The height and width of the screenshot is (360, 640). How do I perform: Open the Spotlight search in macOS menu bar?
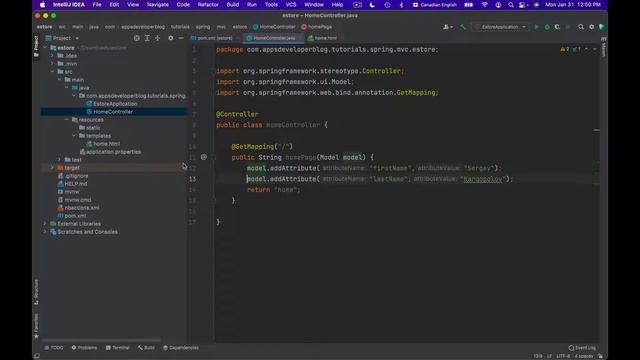(511, 5)
